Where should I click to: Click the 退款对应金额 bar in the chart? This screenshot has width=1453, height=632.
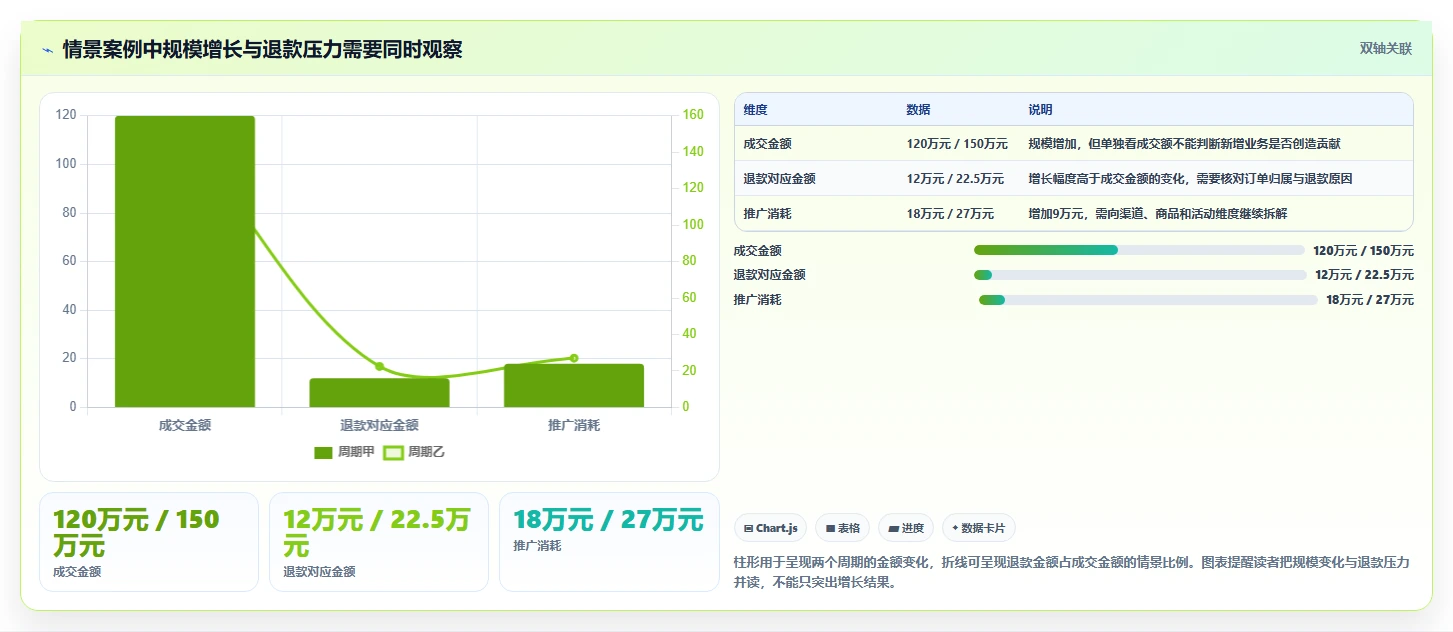[x=379, y=392]
